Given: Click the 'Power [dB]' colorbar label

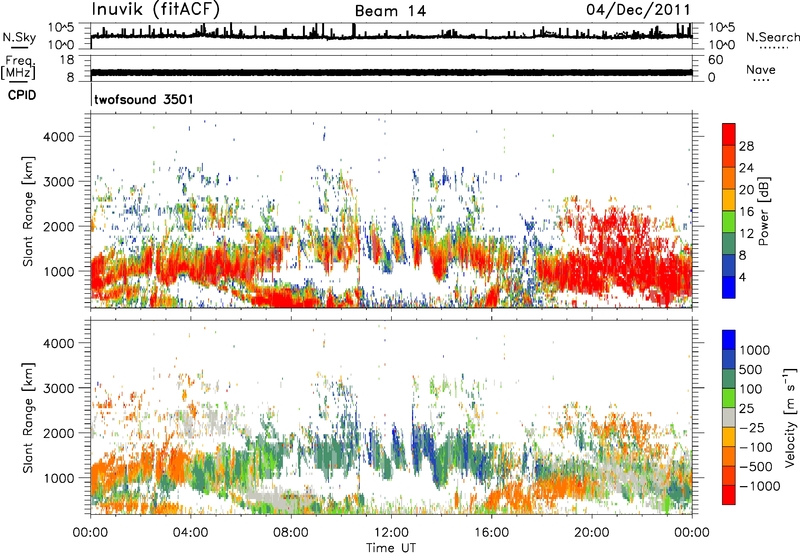Looking at the screenshot, I should pyautogui.click(x=764, y=211).
